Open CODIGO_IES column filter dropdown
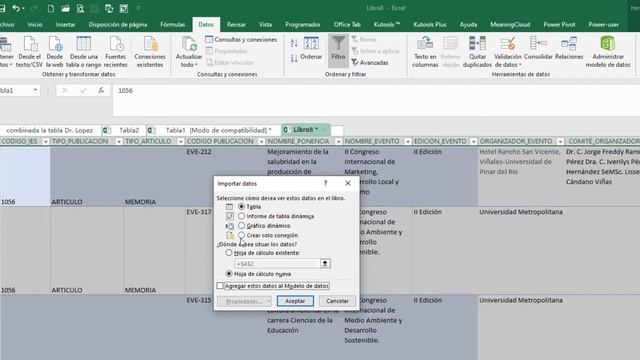 (x=46, y=141)
